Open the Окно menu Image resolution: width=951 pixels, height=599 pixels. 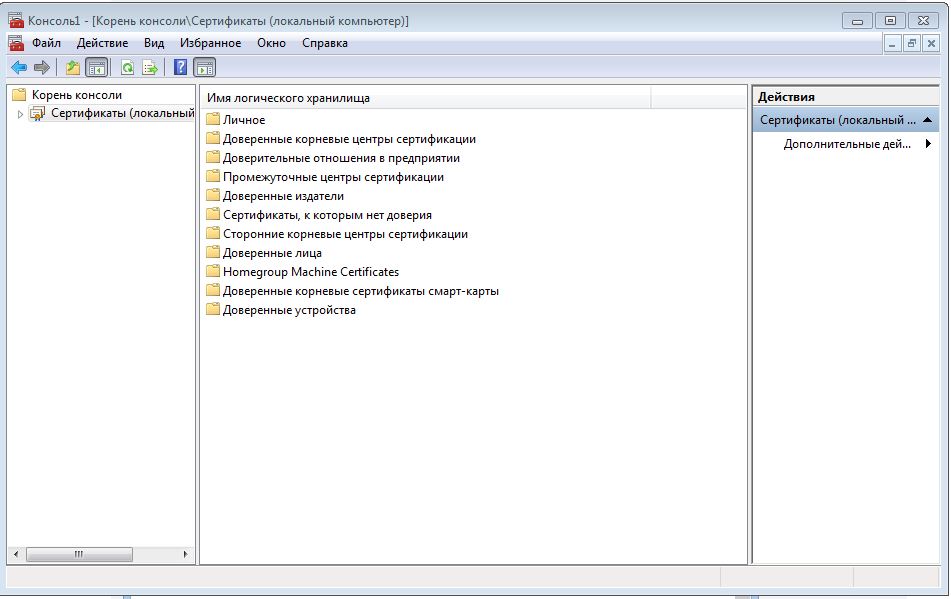271,43
